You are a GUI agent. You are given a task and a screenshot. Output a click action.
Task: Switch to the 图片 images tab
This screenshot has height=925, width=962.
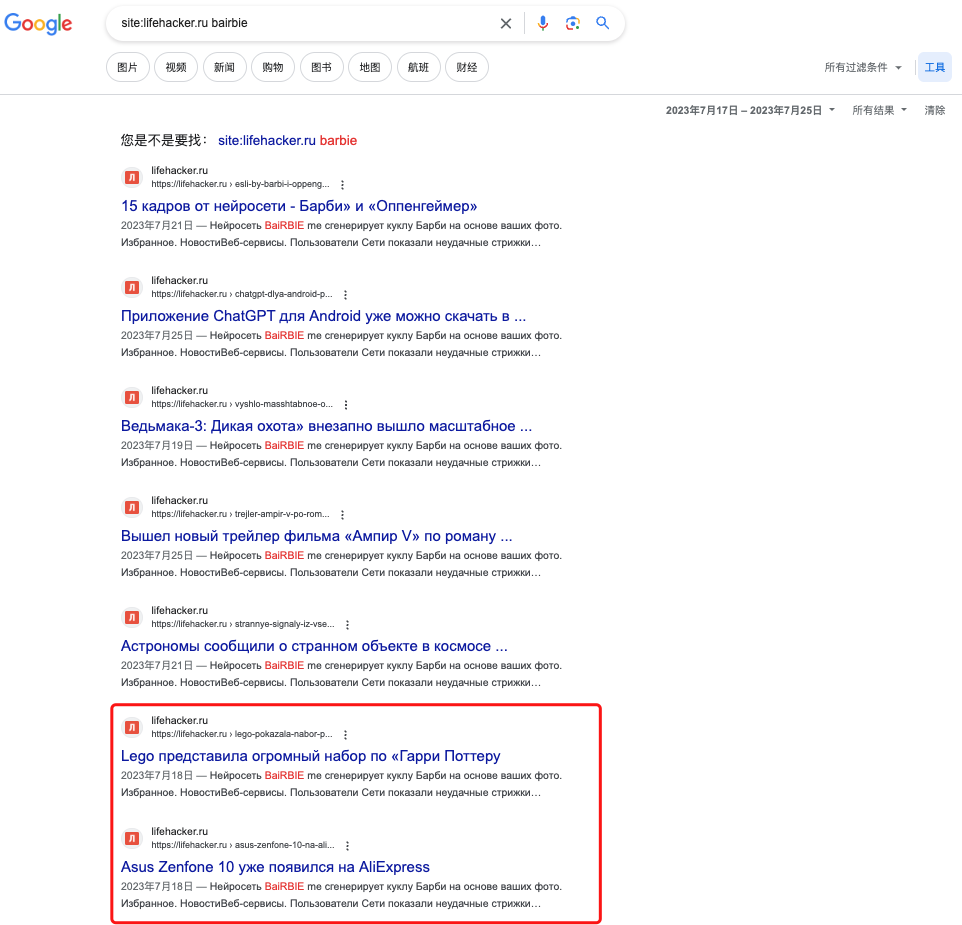(127, 67)
